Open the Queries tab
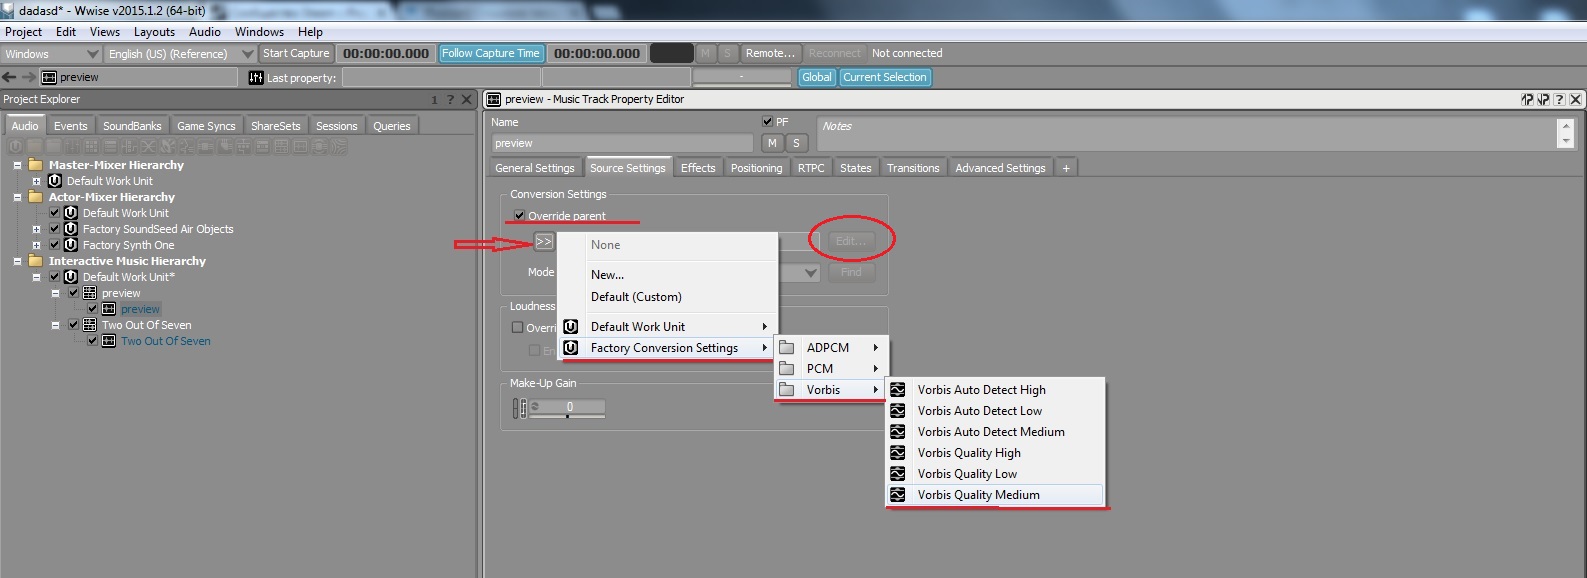 point(392,126)
